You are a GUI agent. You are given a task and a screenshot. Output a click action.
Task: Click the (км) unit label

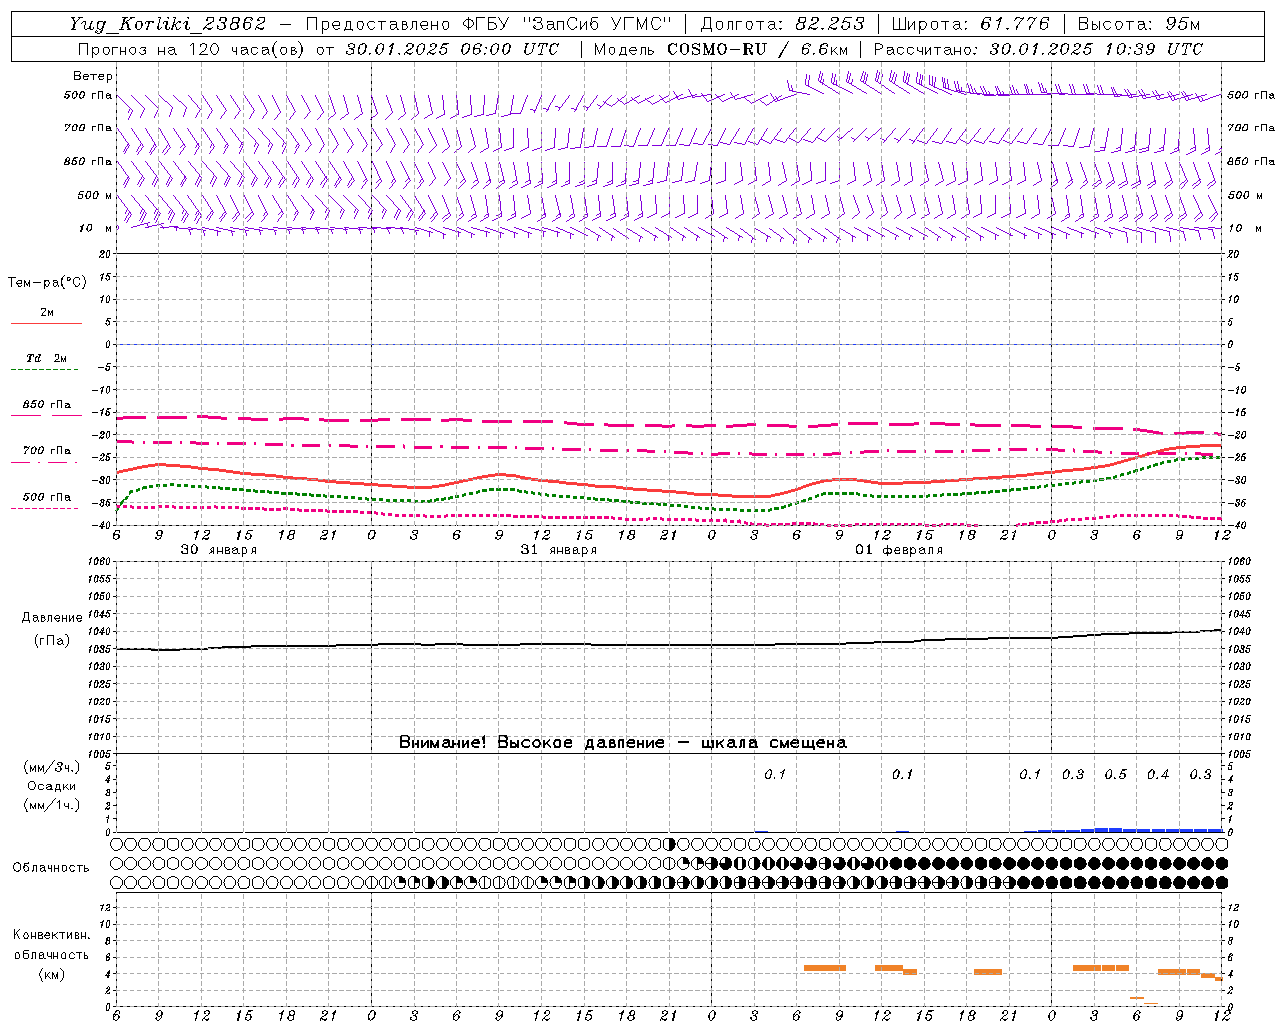click(x=51, y=974)
